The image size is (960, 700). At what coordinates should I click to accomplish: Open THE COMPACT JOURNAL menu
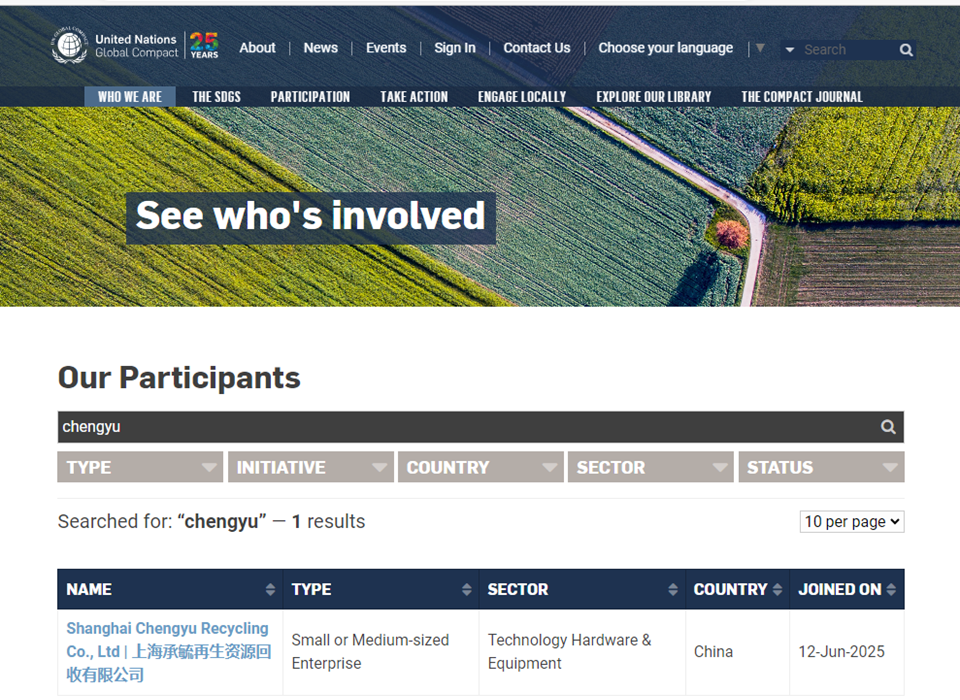tap(802, 97)
